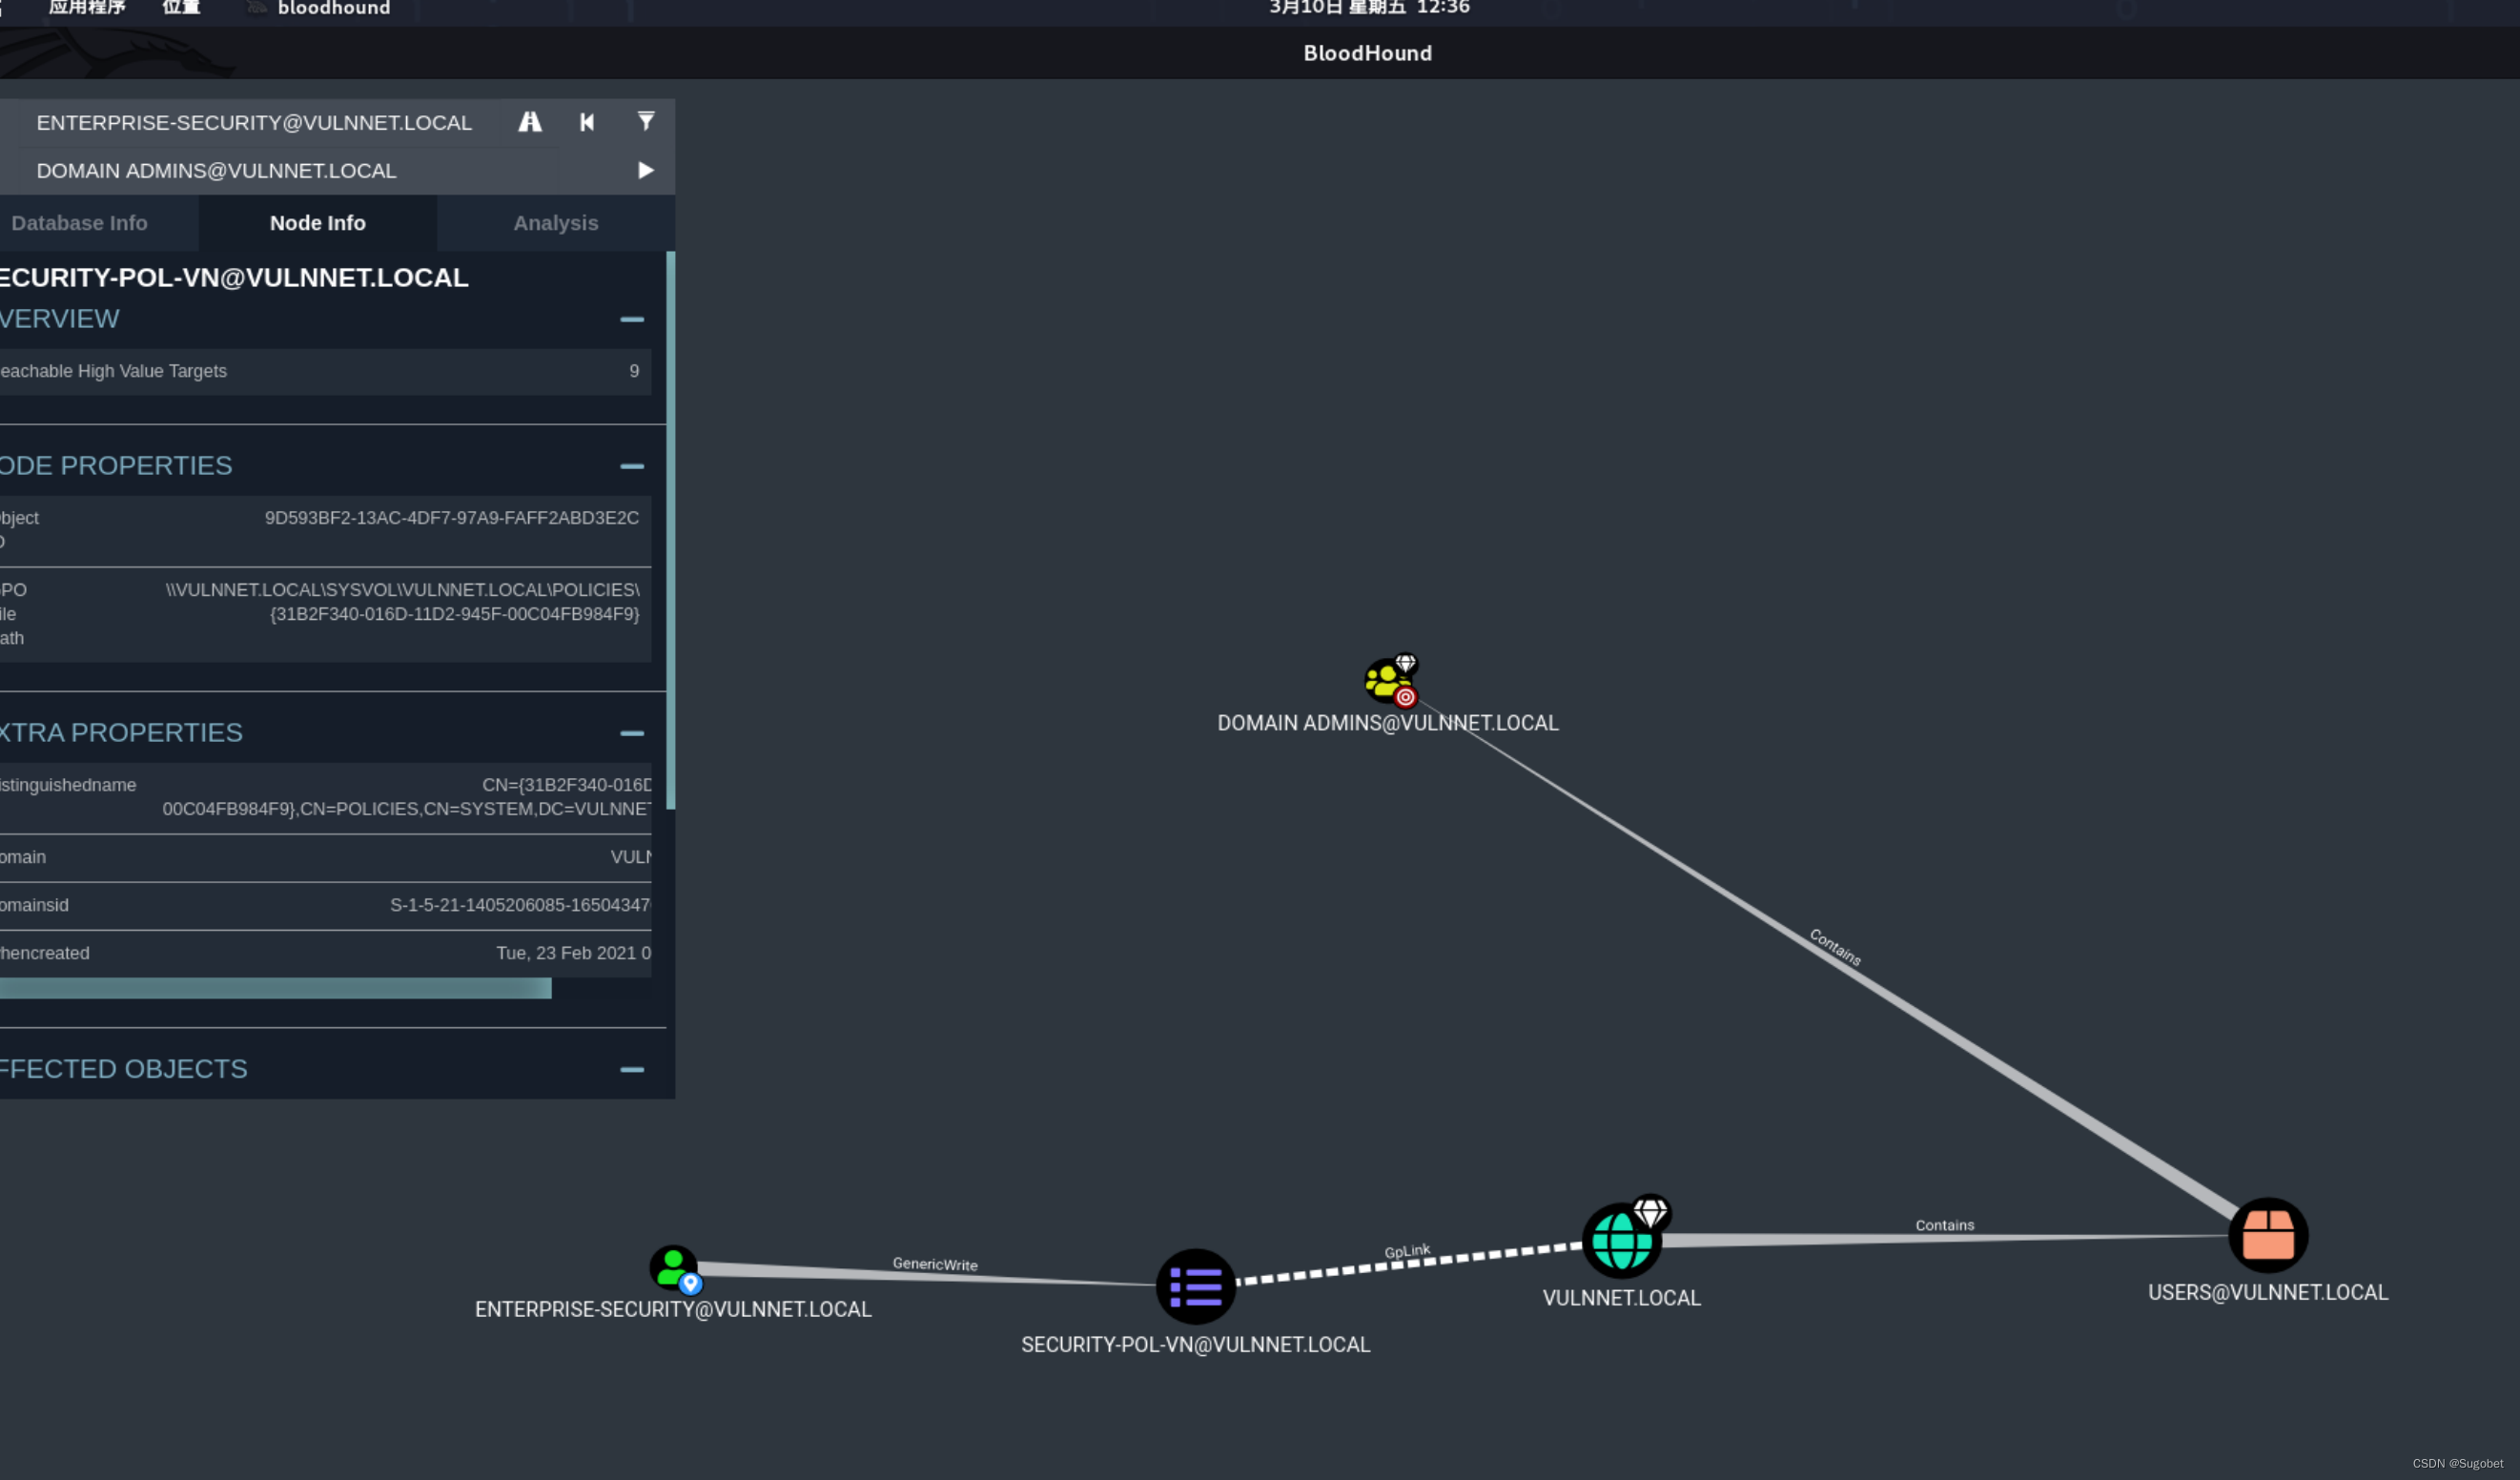Click the VULNNET.LOCAL graph label
Screen dimensions: 2520x1480
click(1621, 1298)
